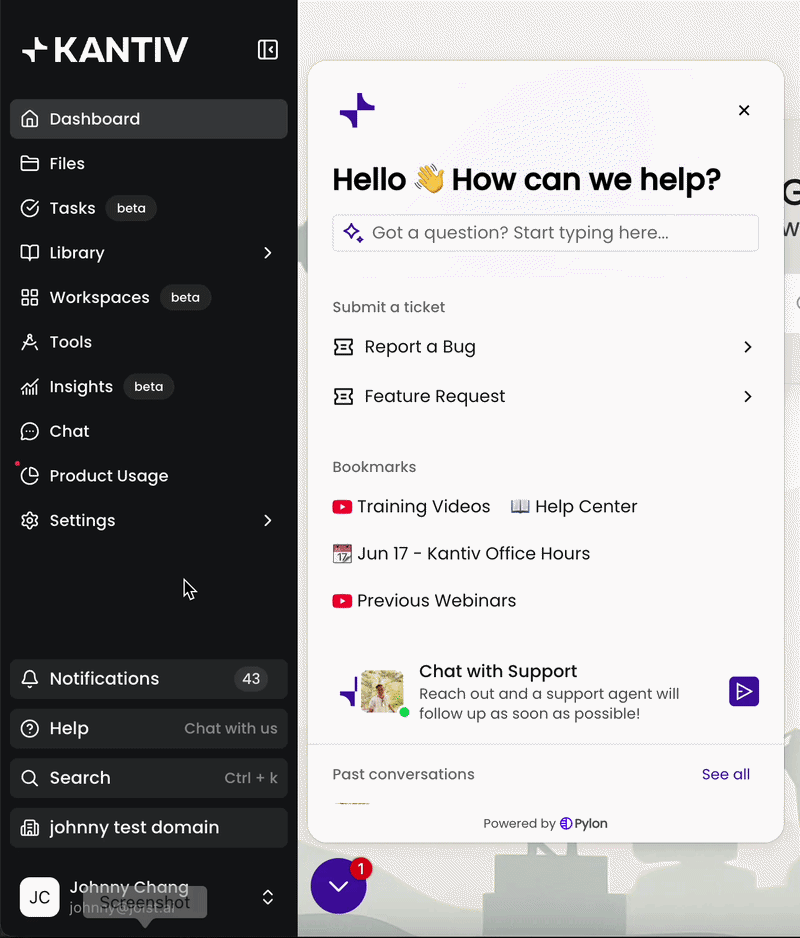The height and width of the screenshot is (938, 800).
Task: Click See all past conversations
Action: click(726, 775)
